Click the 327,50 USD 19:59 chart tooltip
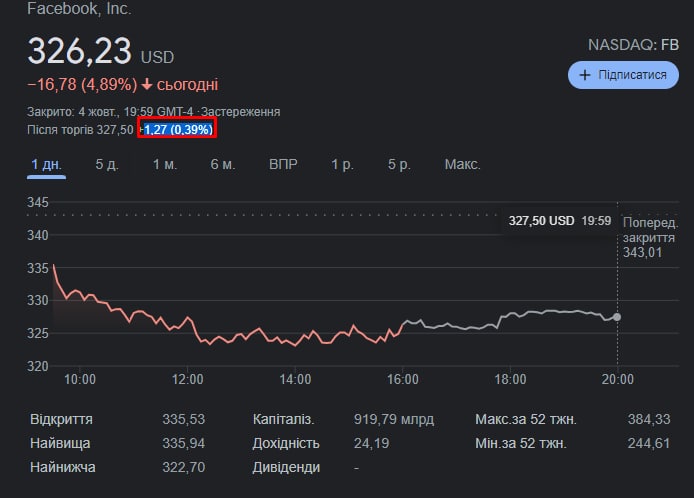 point(559,221)
